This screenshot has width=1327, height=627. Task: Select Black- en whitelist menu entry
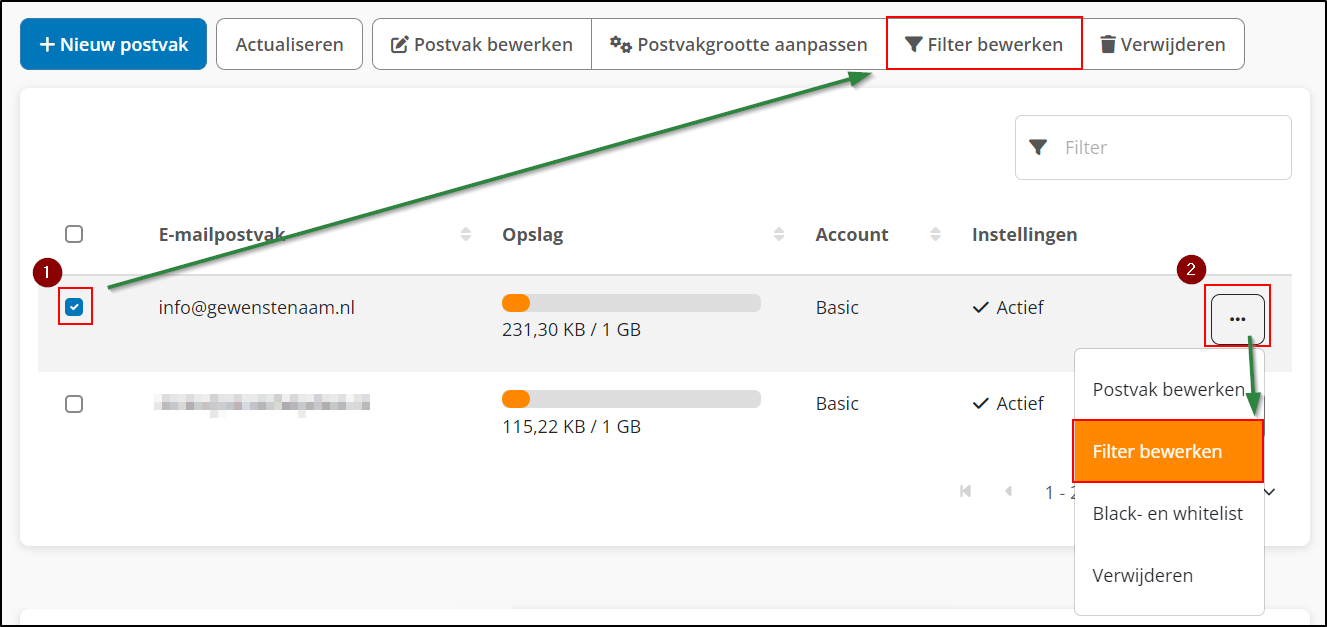tap(1167, 513)
